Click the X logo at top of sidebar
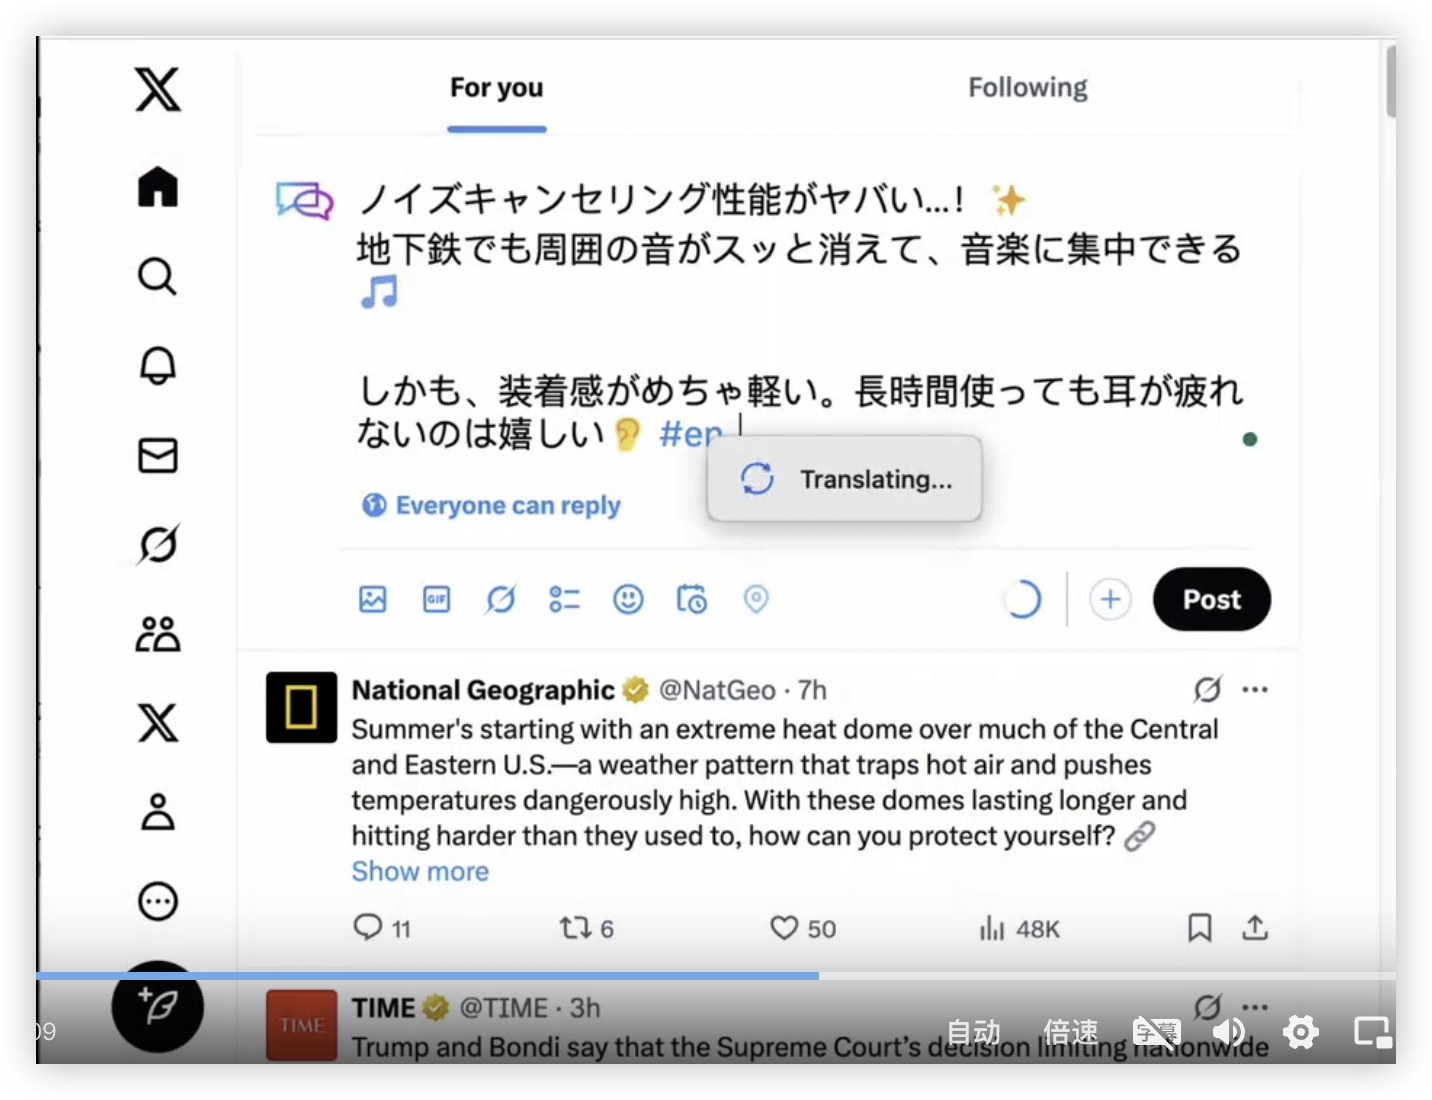 158,90
